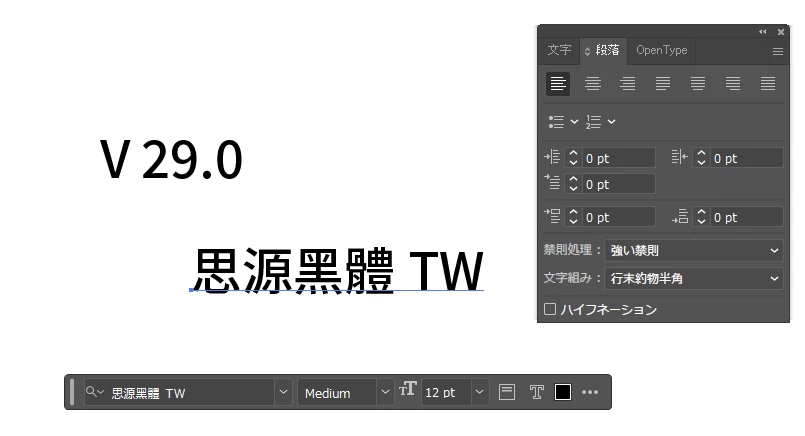
Task: Click the space before paragraph icon
Action: pos(552,216)
